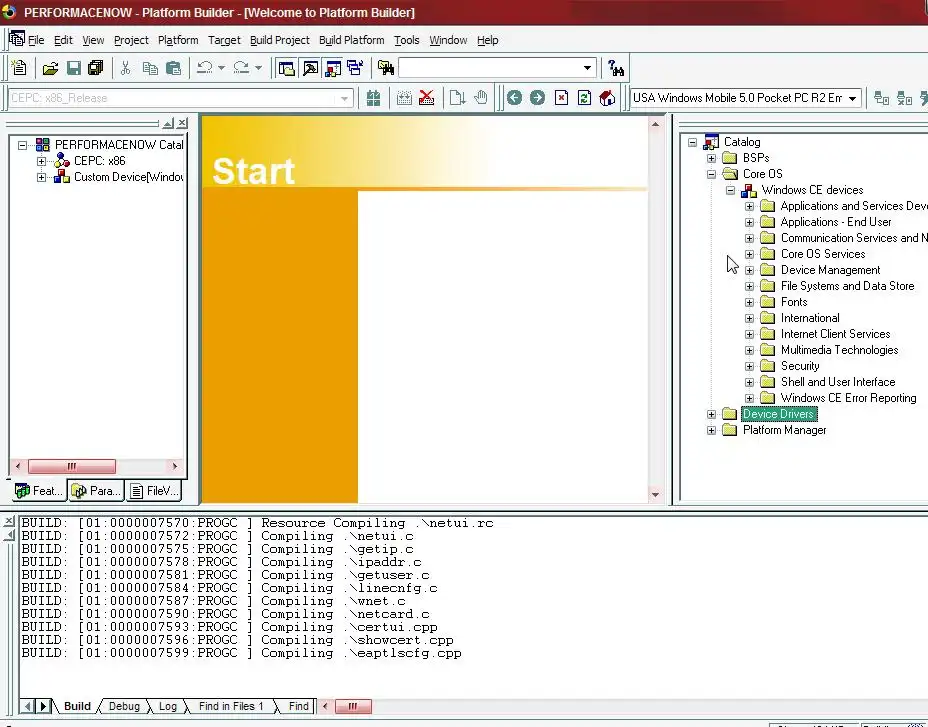Open the Target menu

224,40
